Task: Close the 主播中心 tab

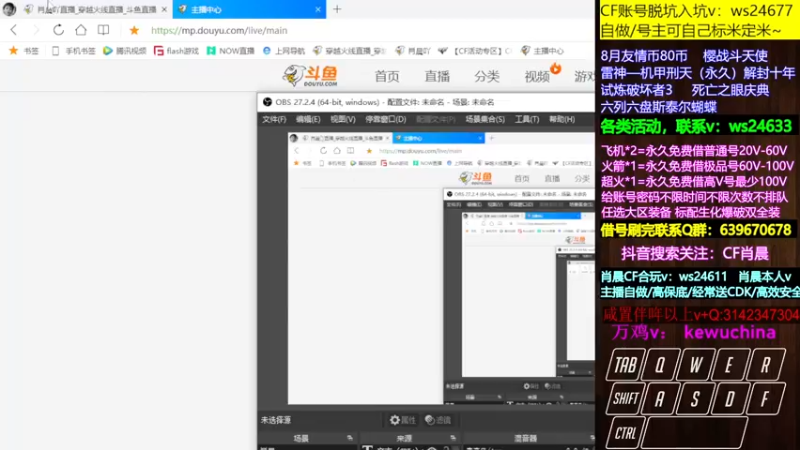Action: (318, 9)
